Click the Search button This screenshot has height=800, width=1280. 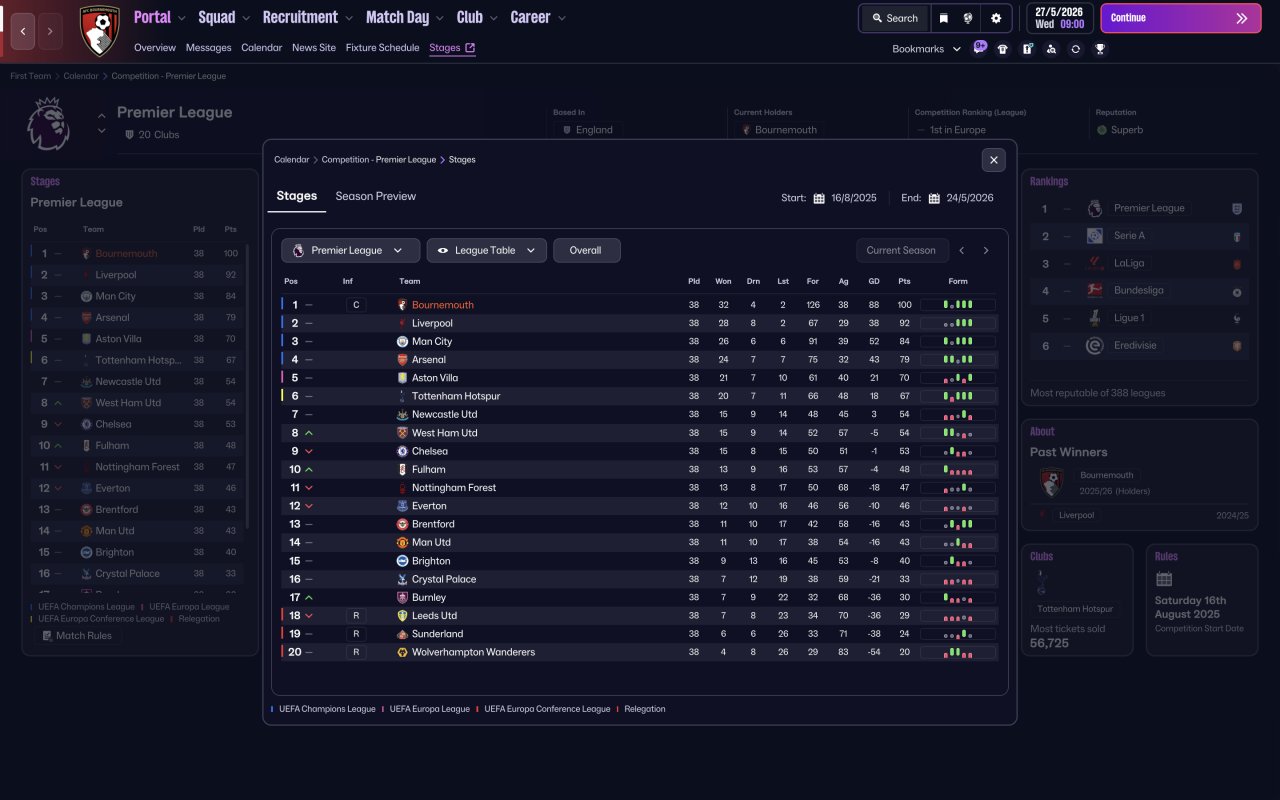click(894, 18)
